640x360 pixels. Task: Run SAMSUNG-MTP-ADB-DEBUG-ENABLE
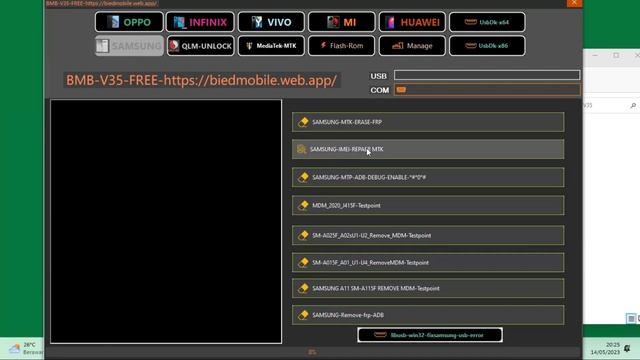coord(428,177)
